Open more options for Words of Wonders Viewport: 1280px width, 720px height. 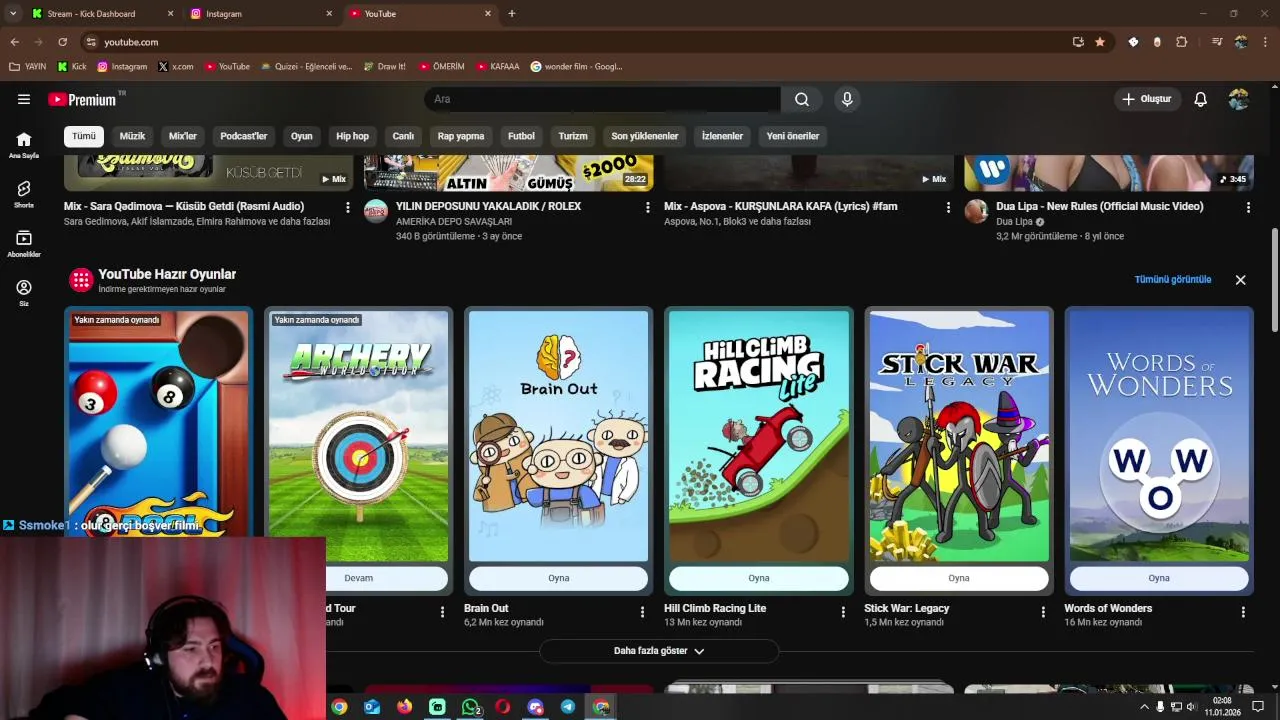pyautogui.click(x=1243, y=611)
